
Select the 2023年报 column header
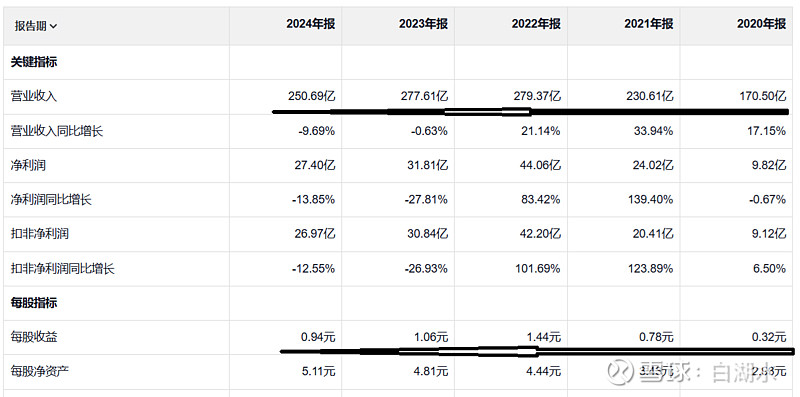[x=423, y=24]
